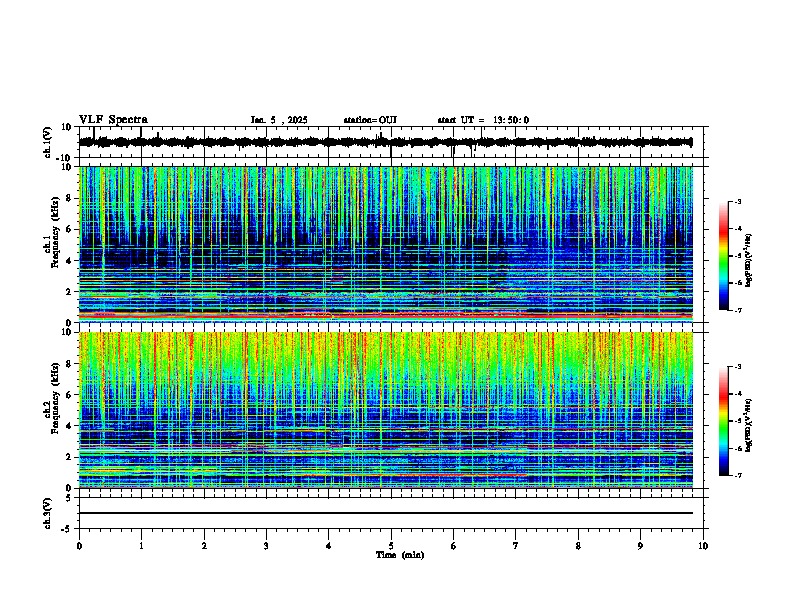This screenshot has width=792, height=612.
Task: Click the "ch.1(V)" waveform axis label
Action: coord(47,142)
